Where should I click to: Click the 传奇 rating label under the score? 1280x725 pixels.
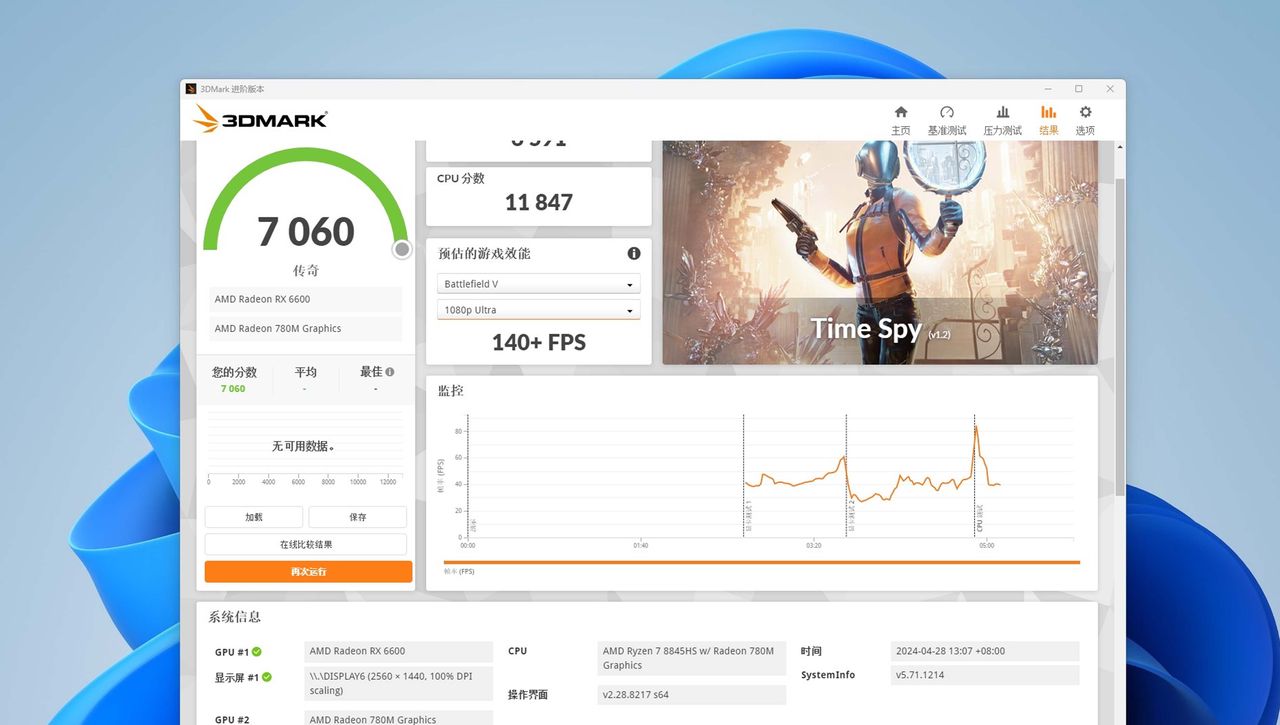306,271
